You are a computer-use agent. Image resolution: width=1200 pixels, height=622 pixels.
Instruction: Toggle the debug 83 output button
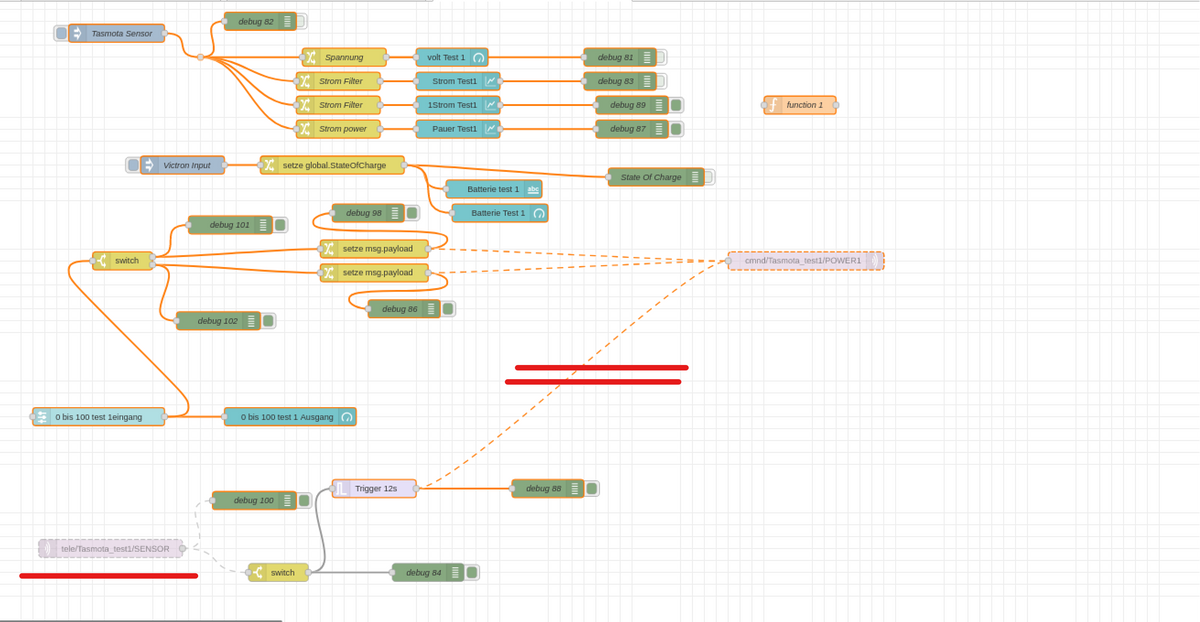(661, 81)
